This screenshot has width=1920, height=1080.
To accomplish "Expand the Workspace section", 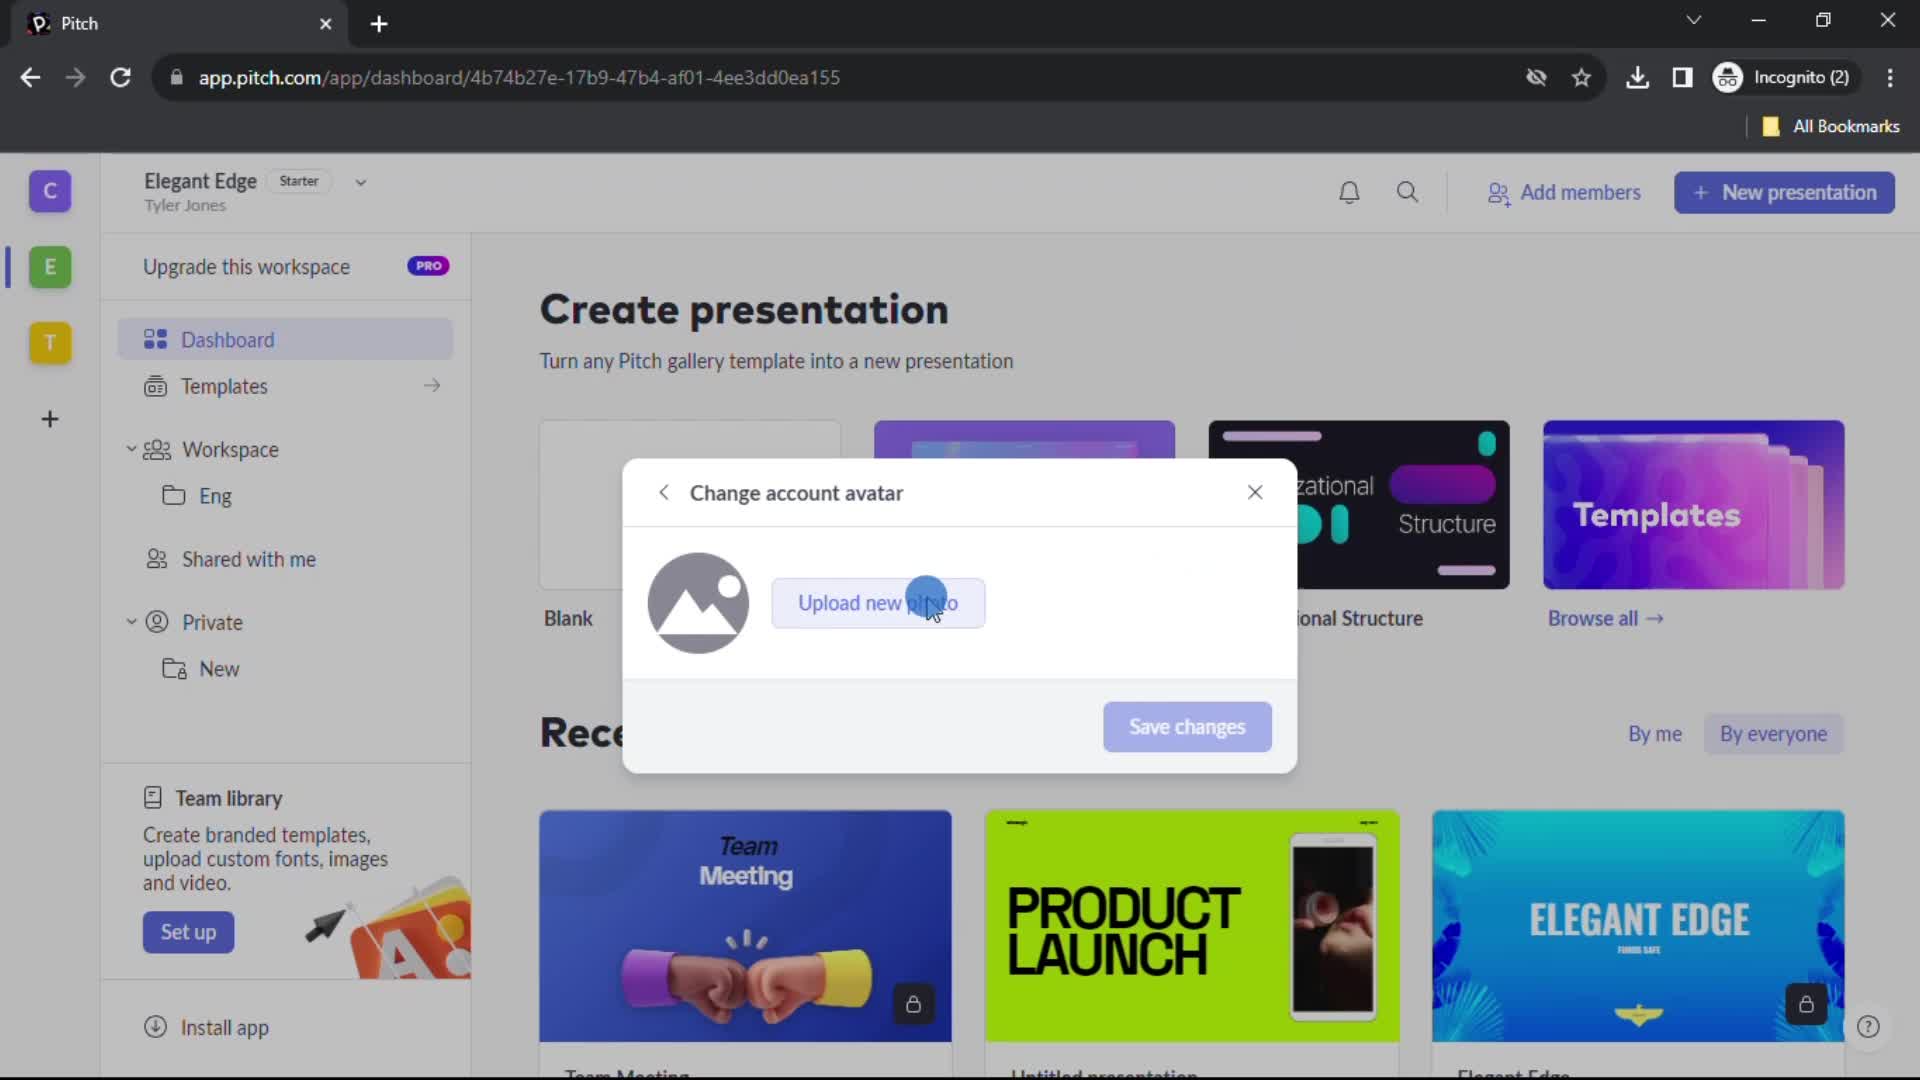I will [131, 450].
